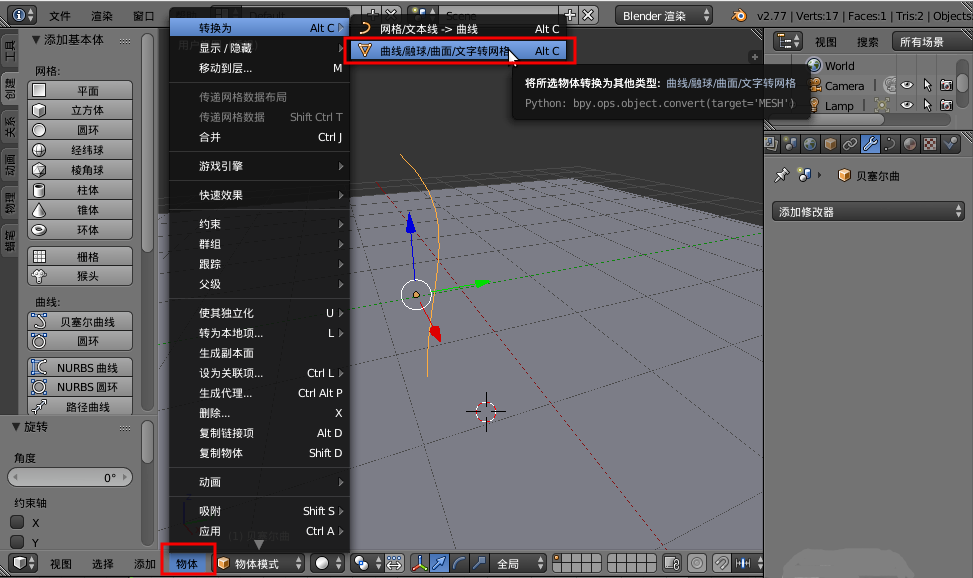Viewport: 973px width, 578px height.
Task: Click 搜索 in the Outliner header
Action: (869, 42)
